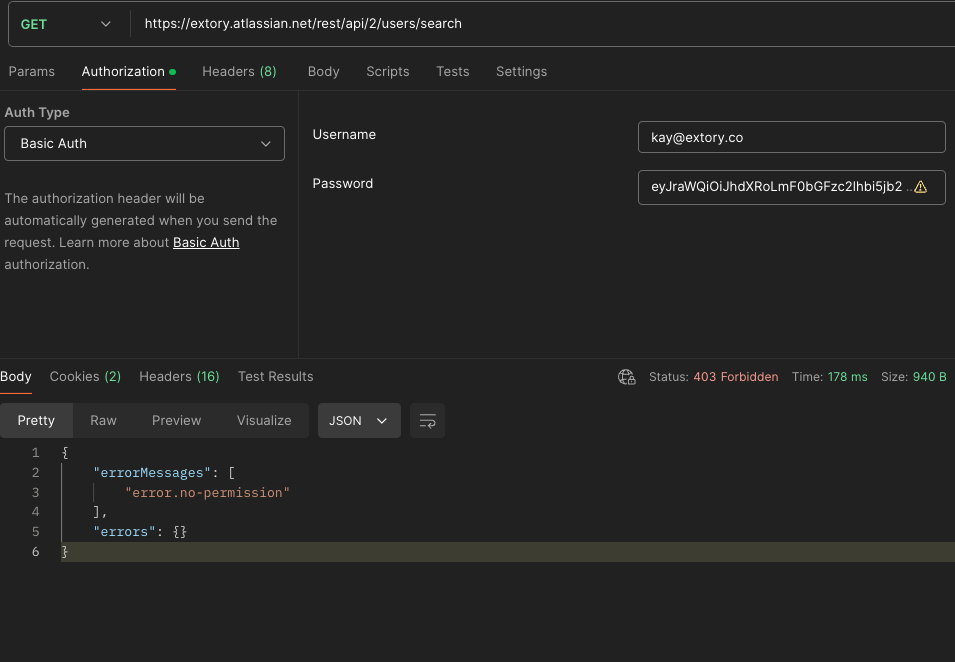Click the Username input field
The width and height of the screenshot is (955, 662).
pos(791,138)
